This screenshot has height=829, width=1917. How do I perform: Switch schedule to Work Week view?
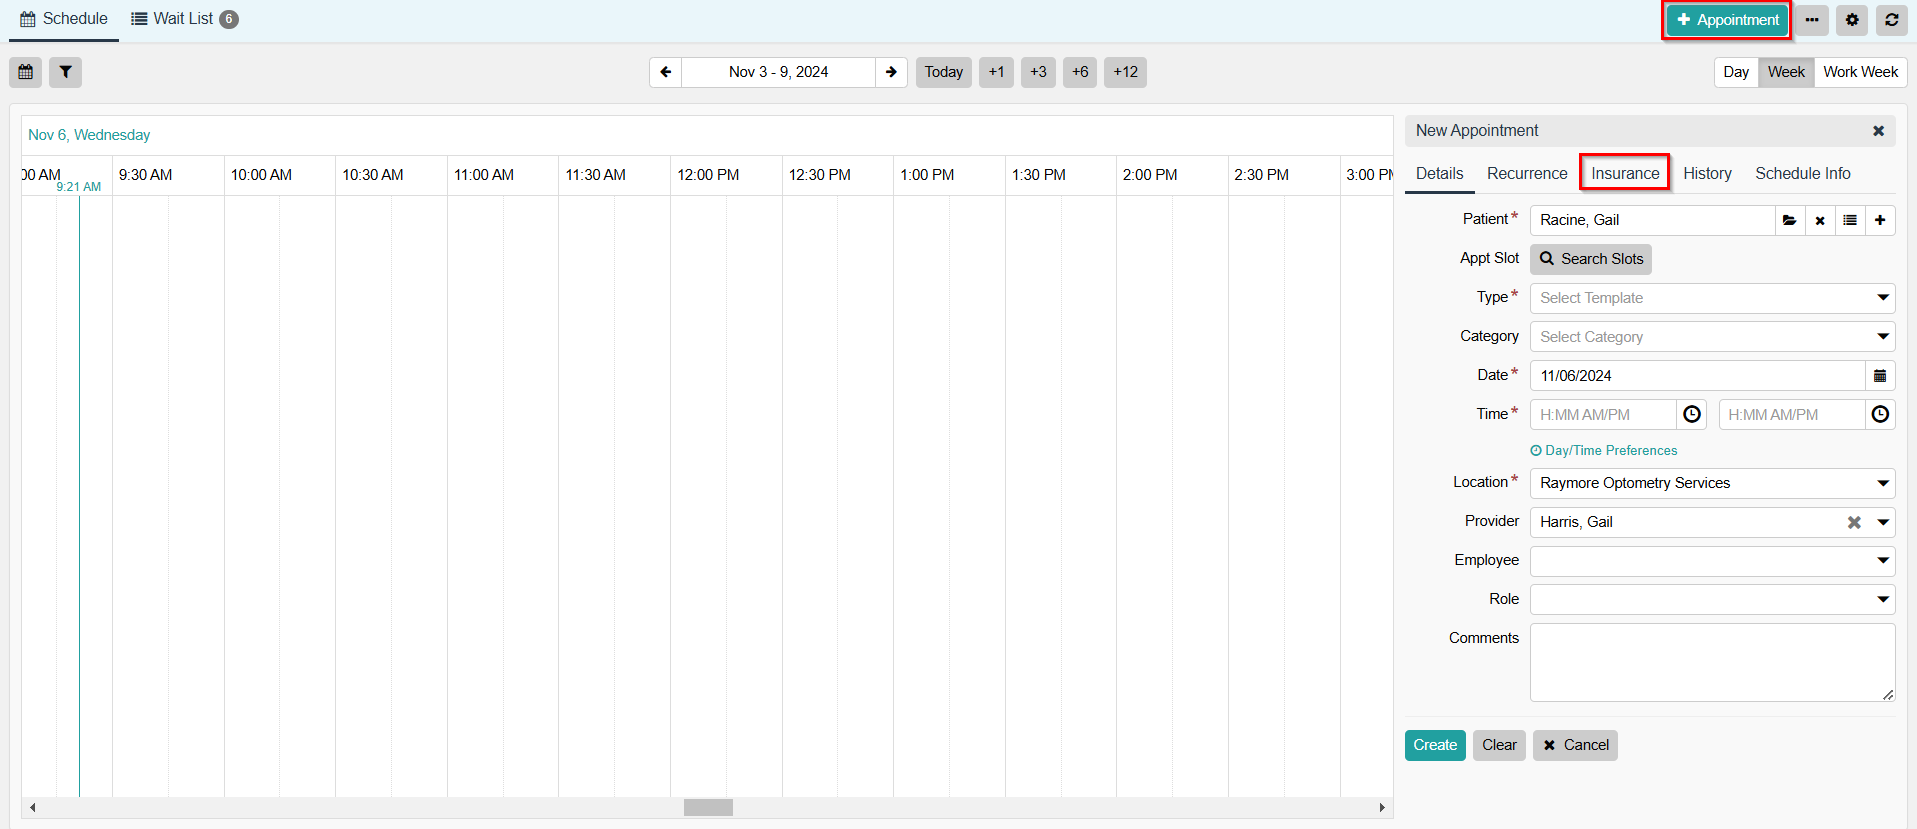[x=1860, y=72]
